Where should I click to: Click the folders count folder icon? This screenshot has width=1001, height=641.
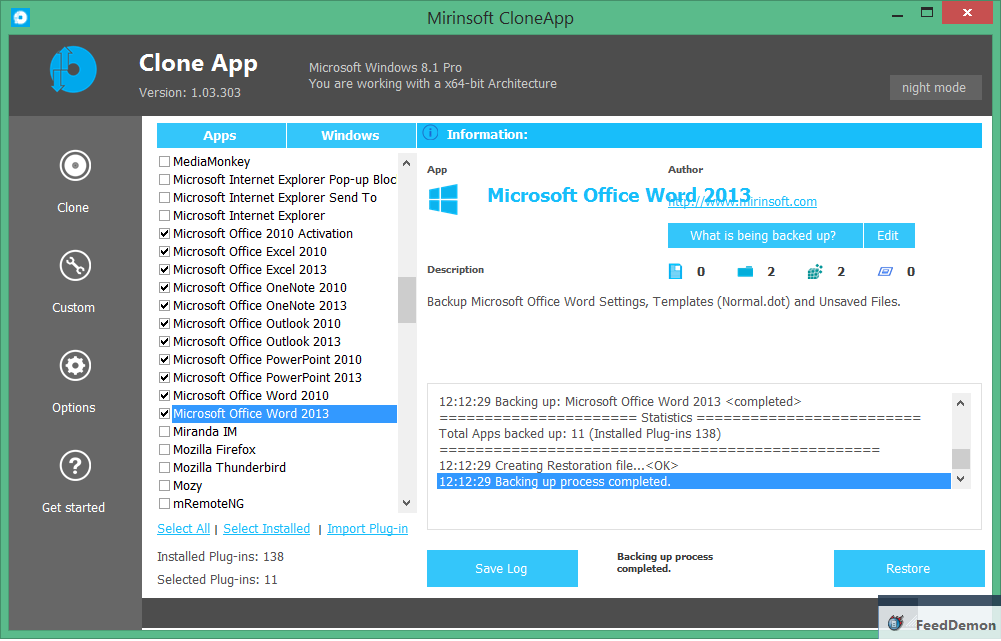point(745,272)
